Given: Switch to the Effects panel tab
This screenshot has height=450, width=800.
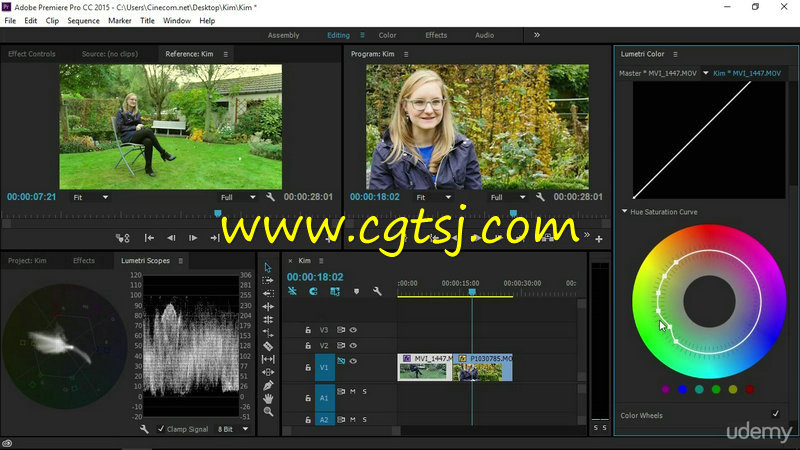Looking at the screenshot, I should pyautogui.click(x=84, y=261).
